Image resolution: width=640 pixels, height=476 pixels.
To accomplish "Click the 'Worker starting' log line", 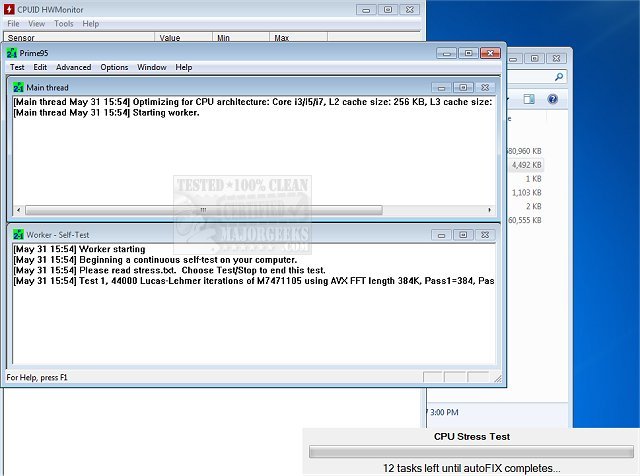I will coord(79,249).
